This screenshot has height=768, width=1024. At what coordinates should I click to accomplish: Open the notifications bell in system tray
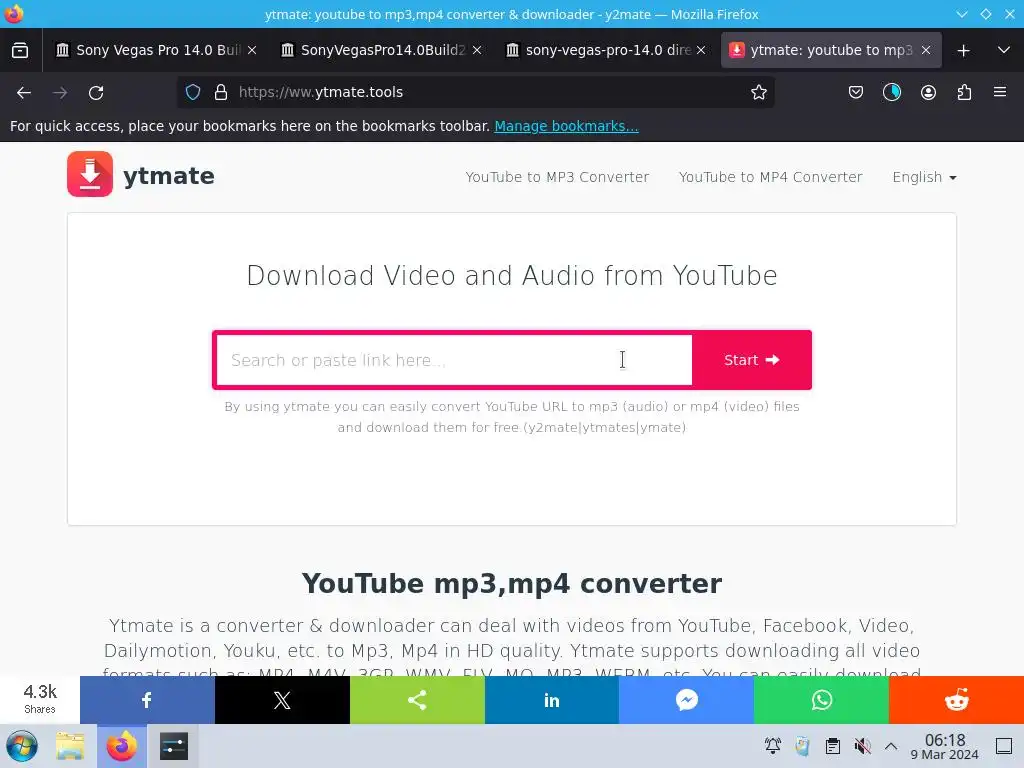tap(773, 746)
